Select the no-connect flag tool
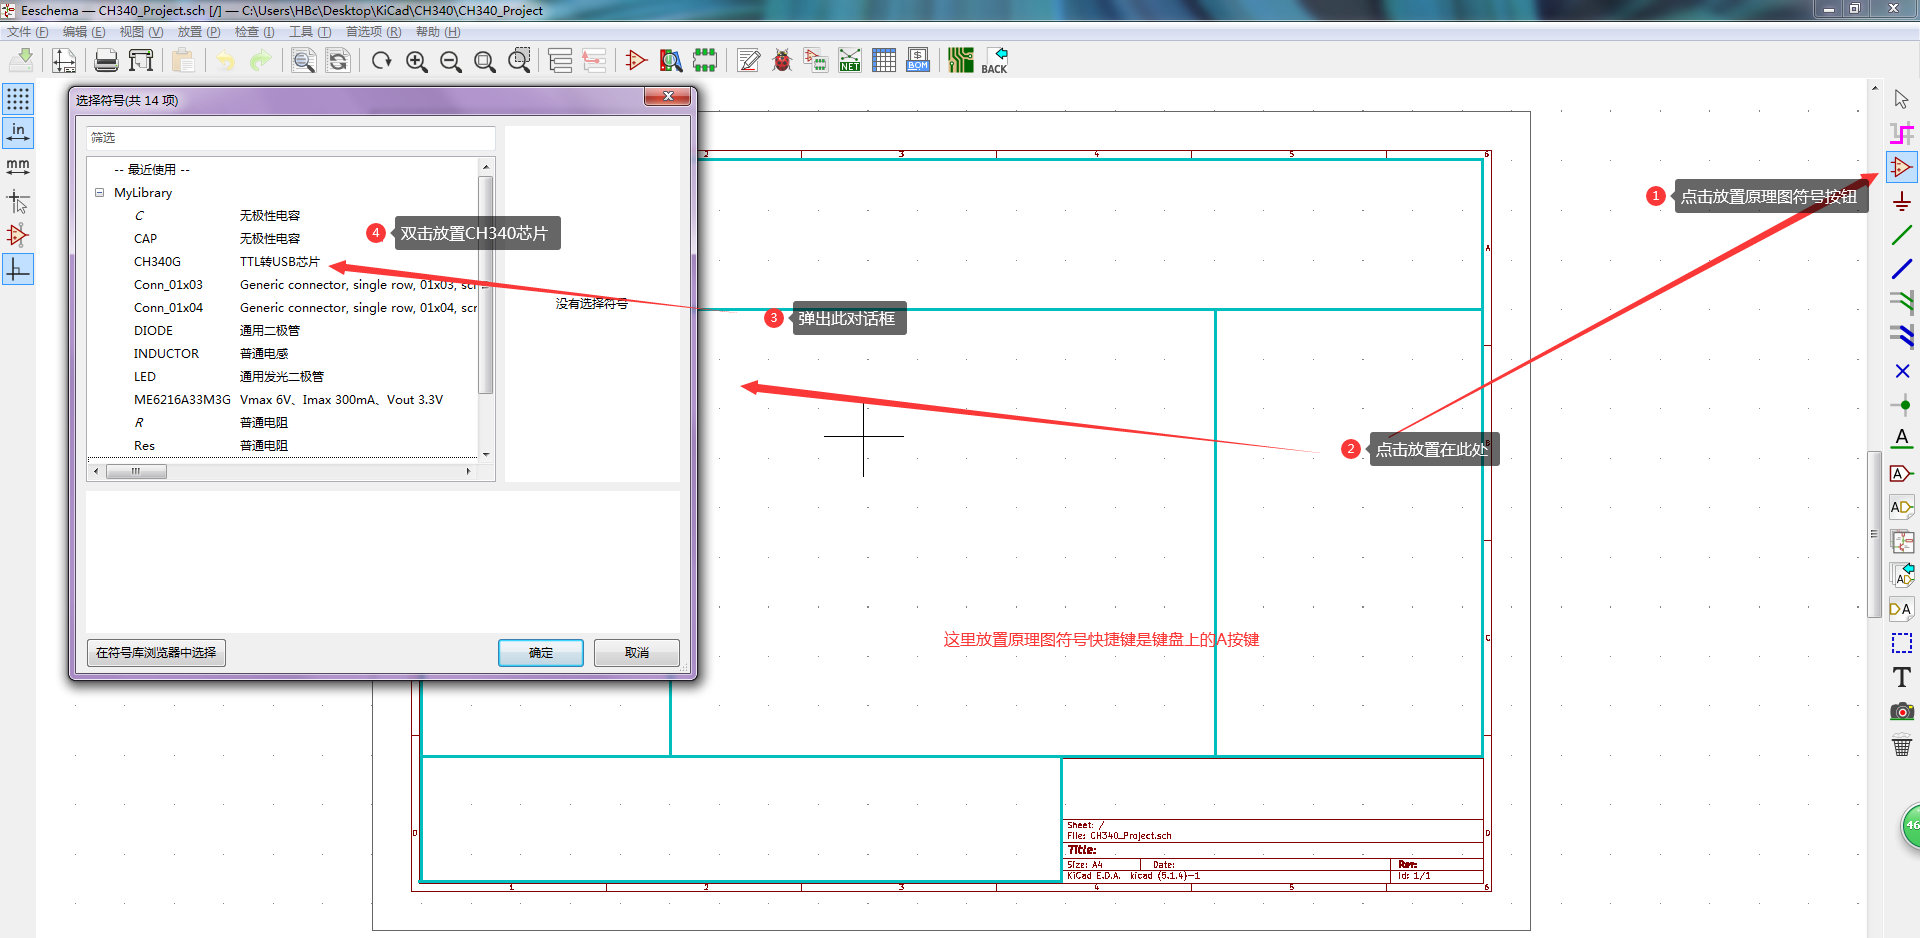Screen dimensions: 1920x938 (x=1902, y=371)
